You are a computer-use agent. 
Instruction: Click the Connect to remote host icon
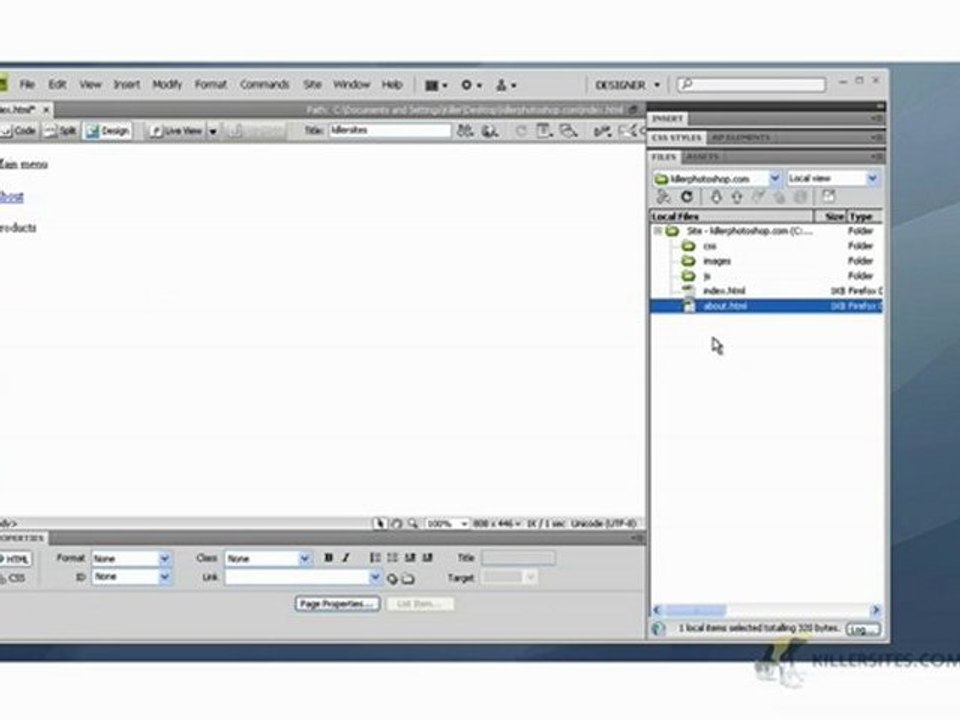click(x=663, y=197)
